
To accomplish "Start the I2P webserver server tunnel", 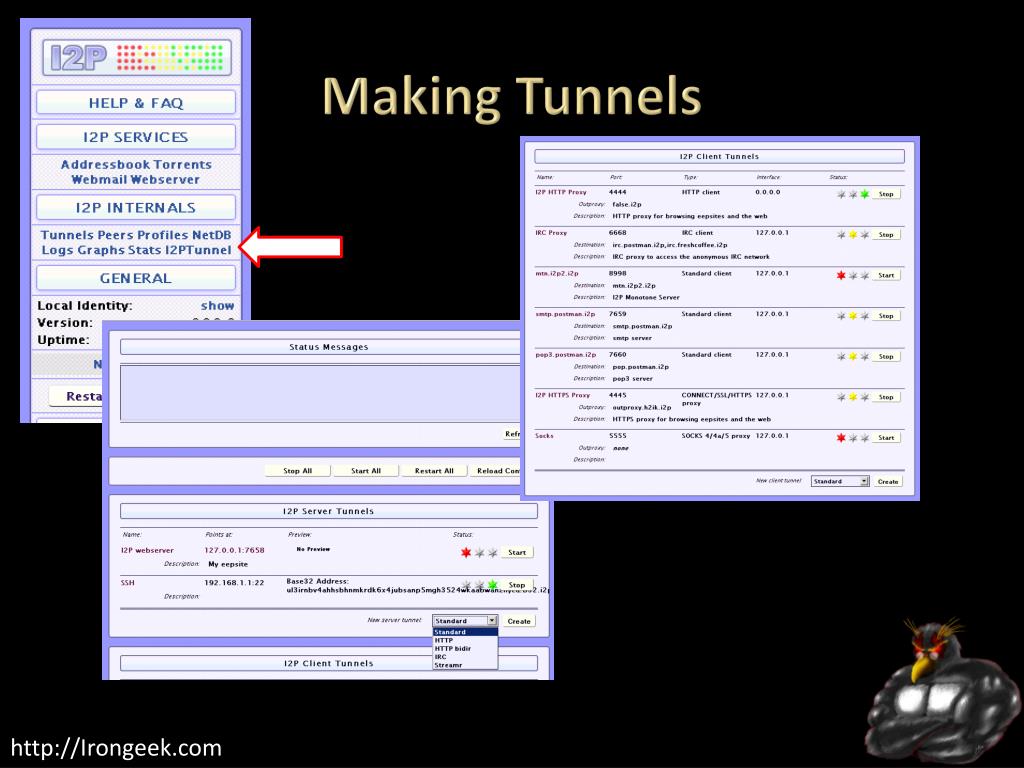I will pyautogui.click(x=517, y=552).
